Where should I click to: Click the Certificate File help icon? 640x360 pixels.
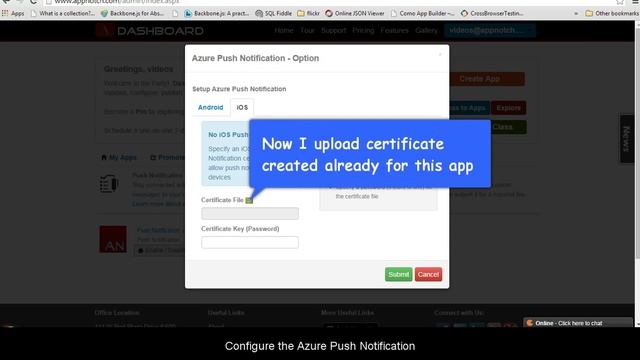click(249, 200)
